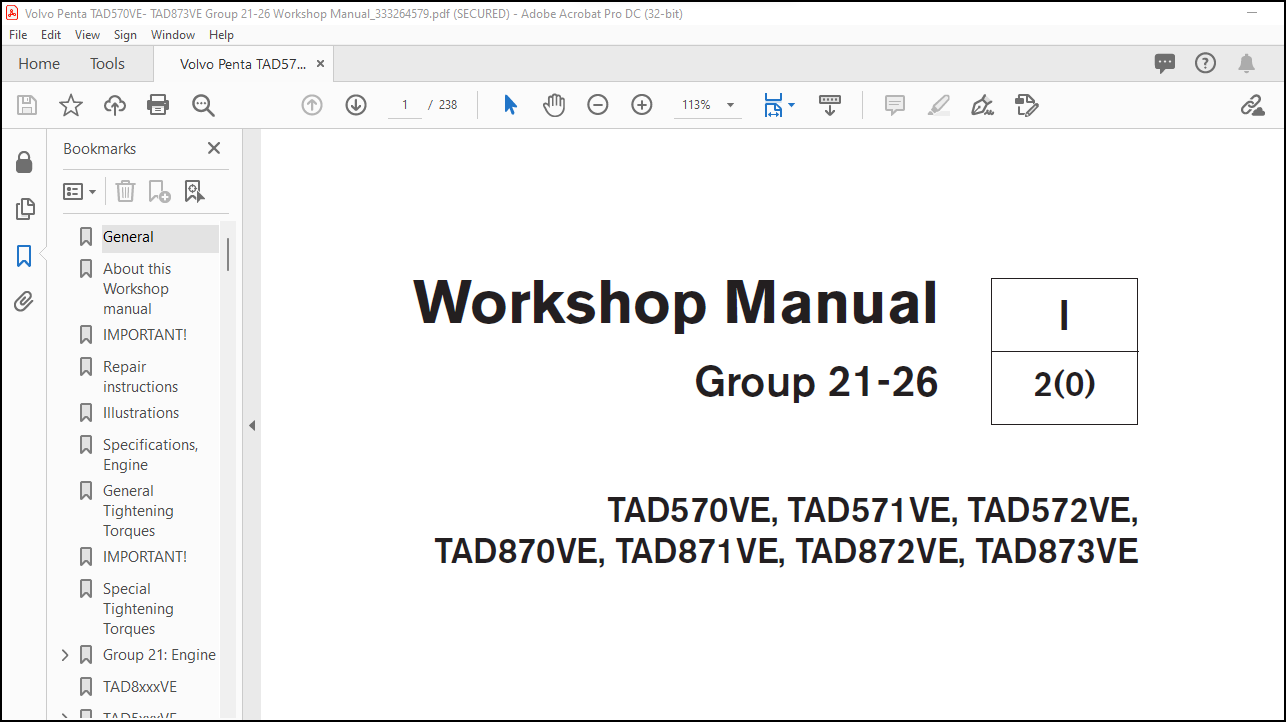Open the Fill and Sign pen tool
The width and height of the screenshot is (1286, 722).
pos(982,105)
